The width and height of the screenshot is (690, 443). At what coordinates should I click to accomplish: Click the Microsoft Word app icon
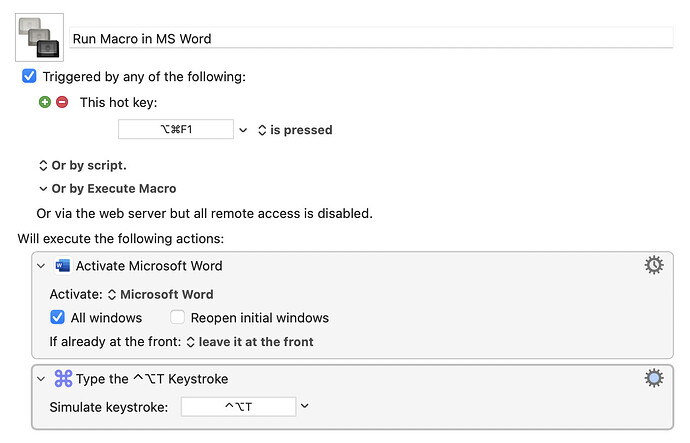pyautogui.click(x=63, y=266)
